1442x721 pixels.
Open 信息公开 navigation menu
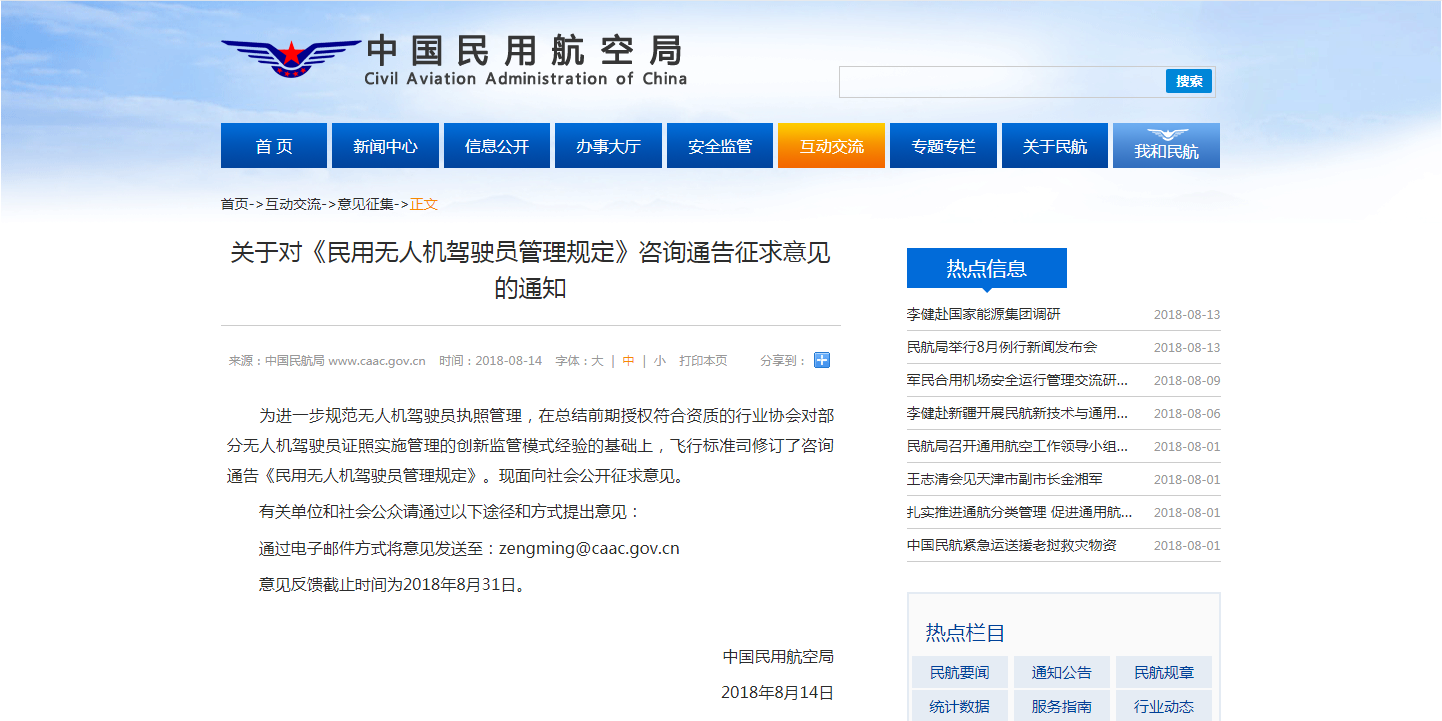pos(497,146)
